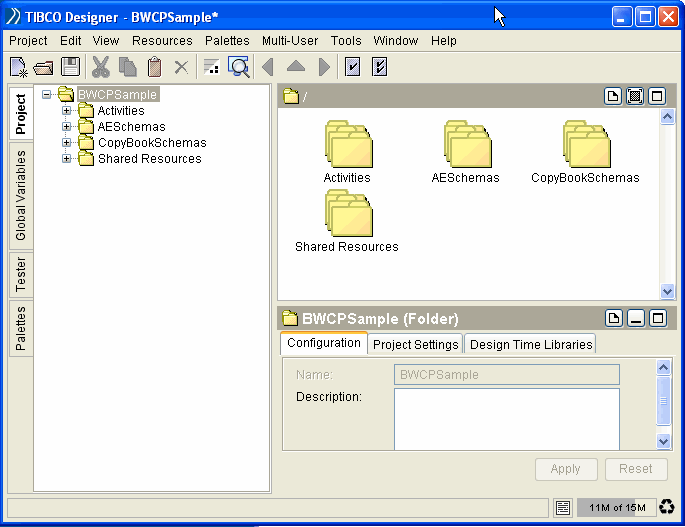Click the Delete X toolbar icon
685x527 pixels.
[x=181, y=67]
